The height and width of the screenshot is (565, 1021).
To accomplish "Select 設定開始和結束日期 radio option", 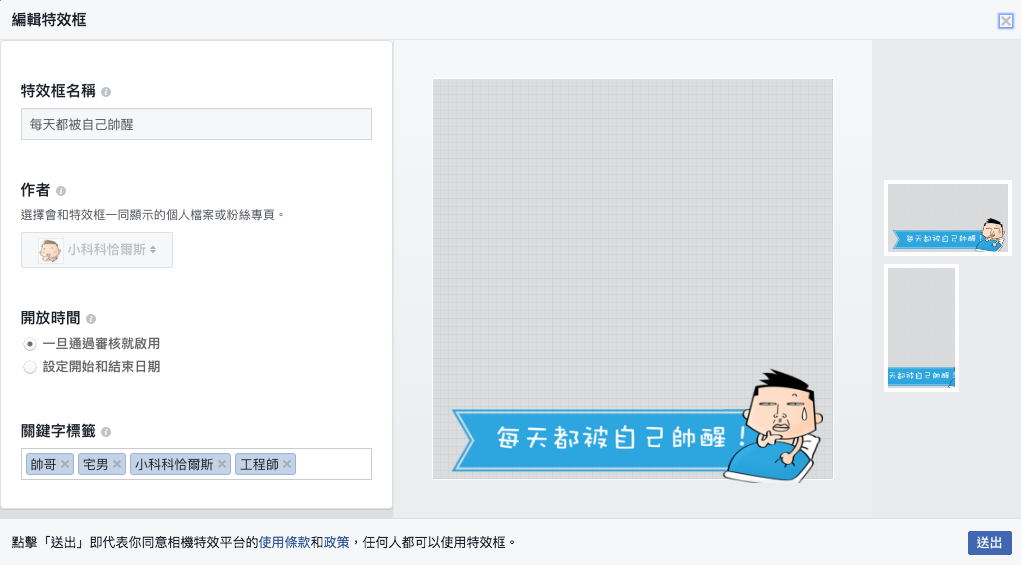I will point(30,367).
